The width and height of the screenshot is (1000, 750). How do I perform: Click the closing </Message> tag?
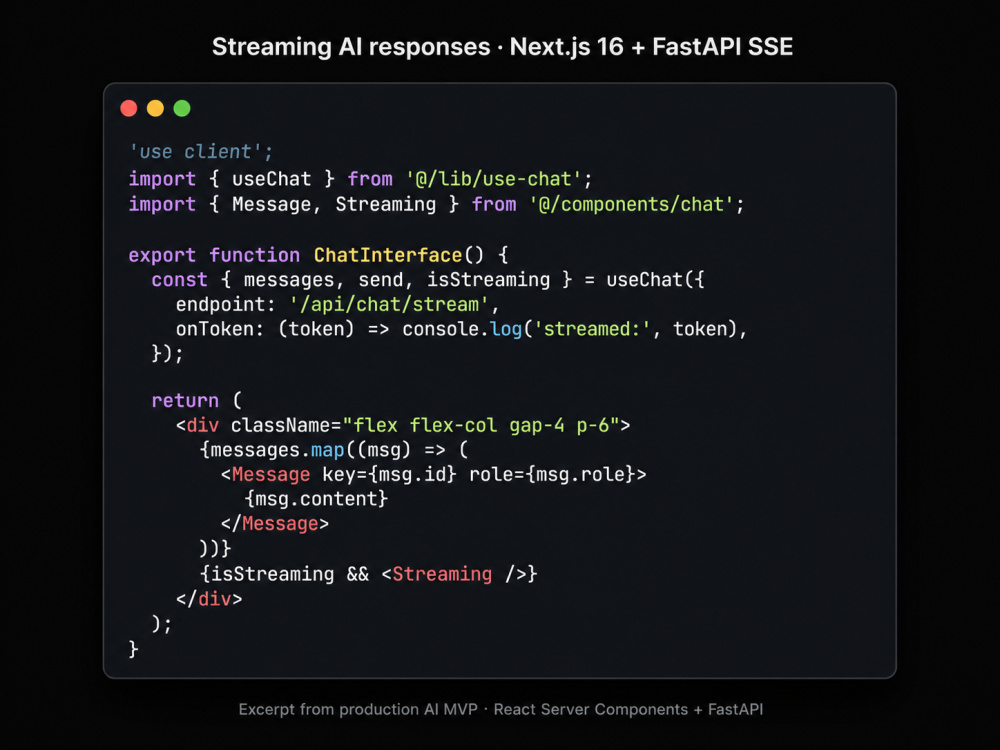point(275,524)
